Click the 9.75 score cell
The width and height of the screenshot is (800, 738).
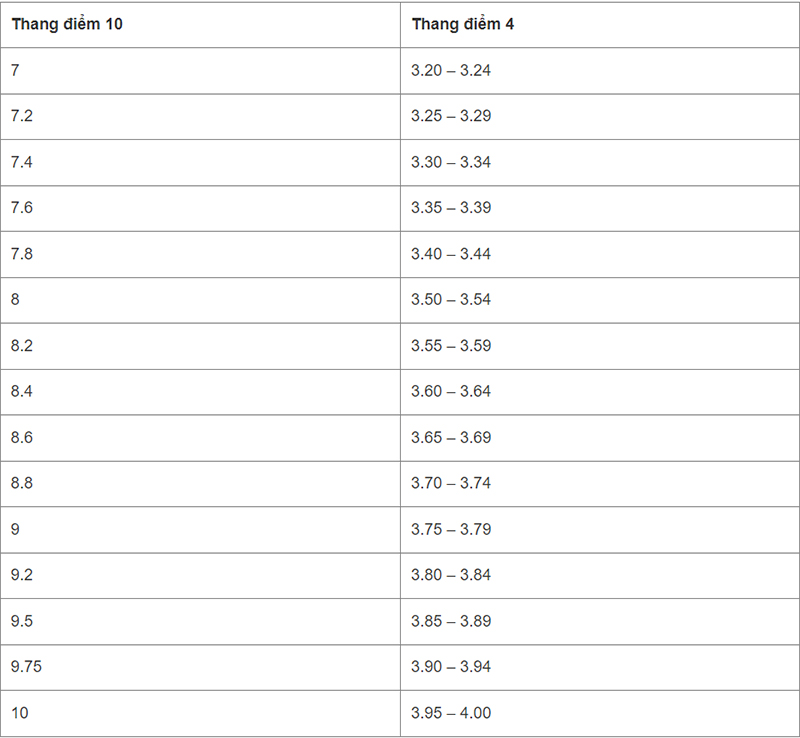coord(200,668)
